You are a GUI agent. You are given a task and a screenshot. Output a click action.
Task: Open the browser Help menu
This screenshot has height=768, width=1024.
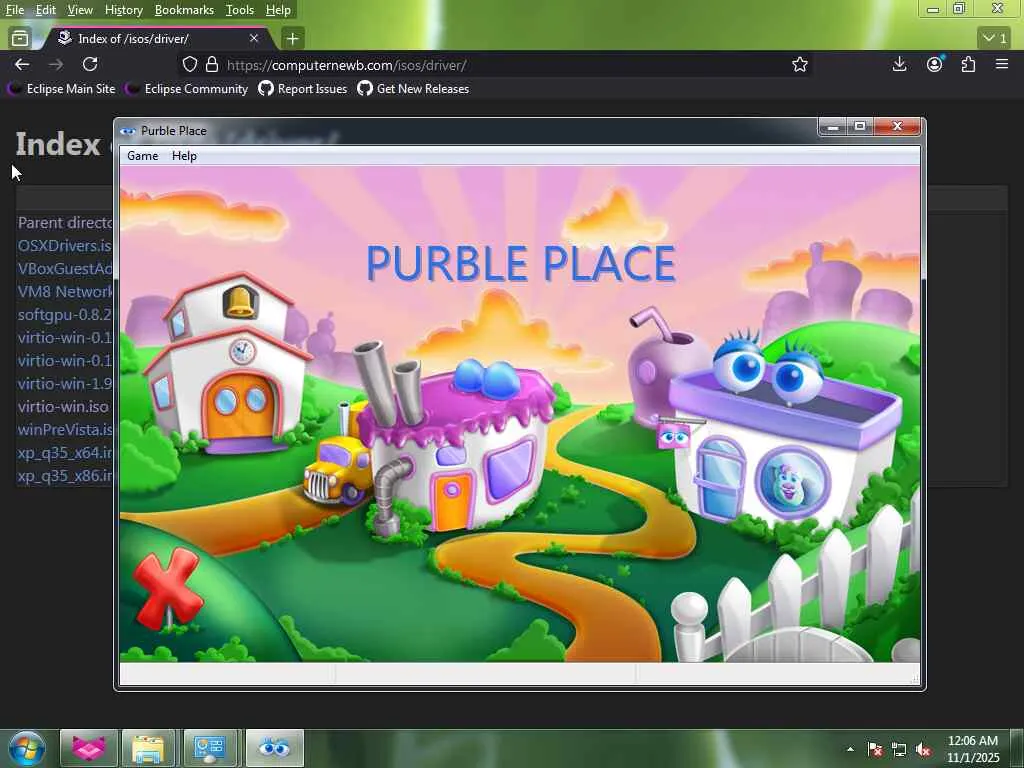pyautogui.click(x=278, y=10)
